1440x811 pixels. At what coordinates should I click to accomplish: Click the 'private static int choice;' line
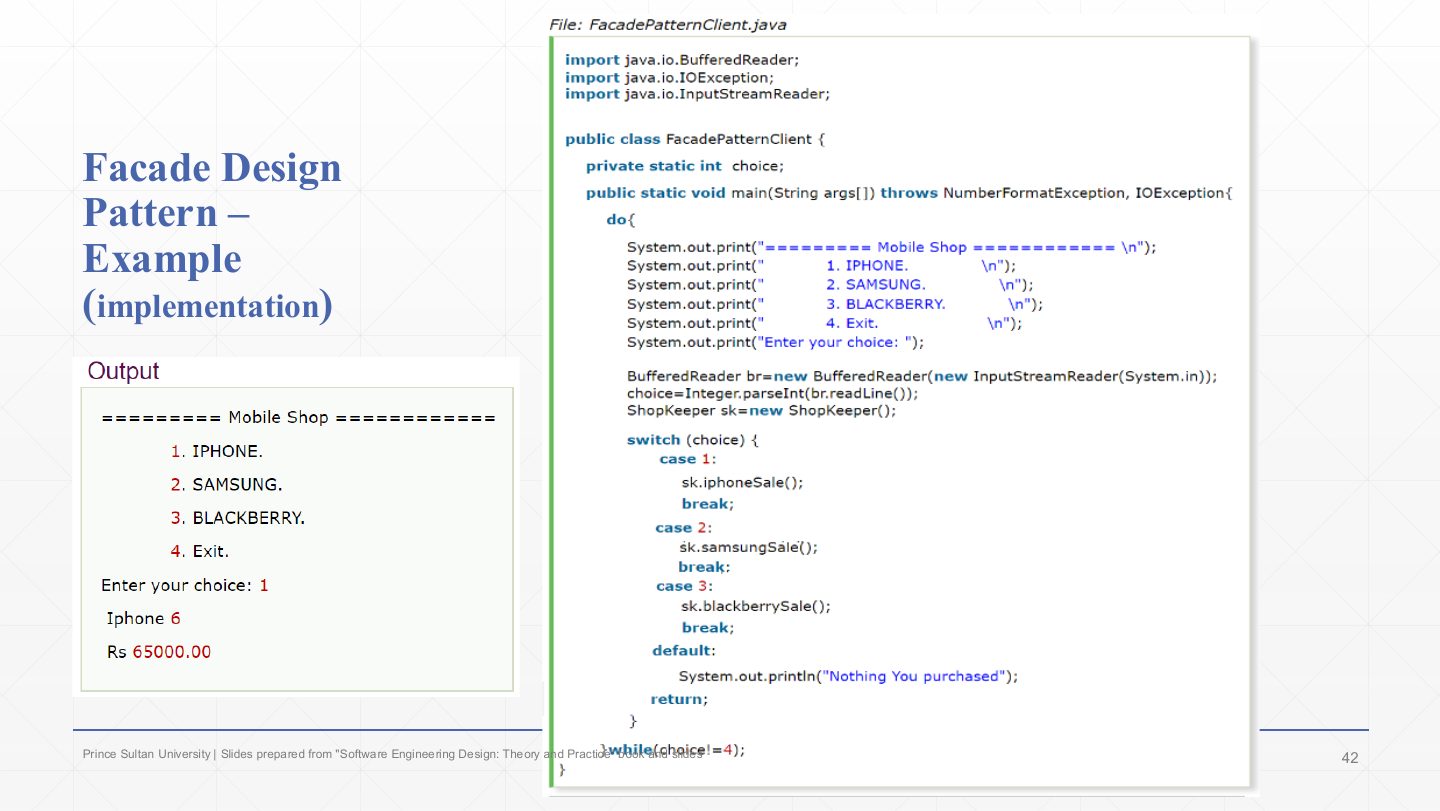pos(685,166)
